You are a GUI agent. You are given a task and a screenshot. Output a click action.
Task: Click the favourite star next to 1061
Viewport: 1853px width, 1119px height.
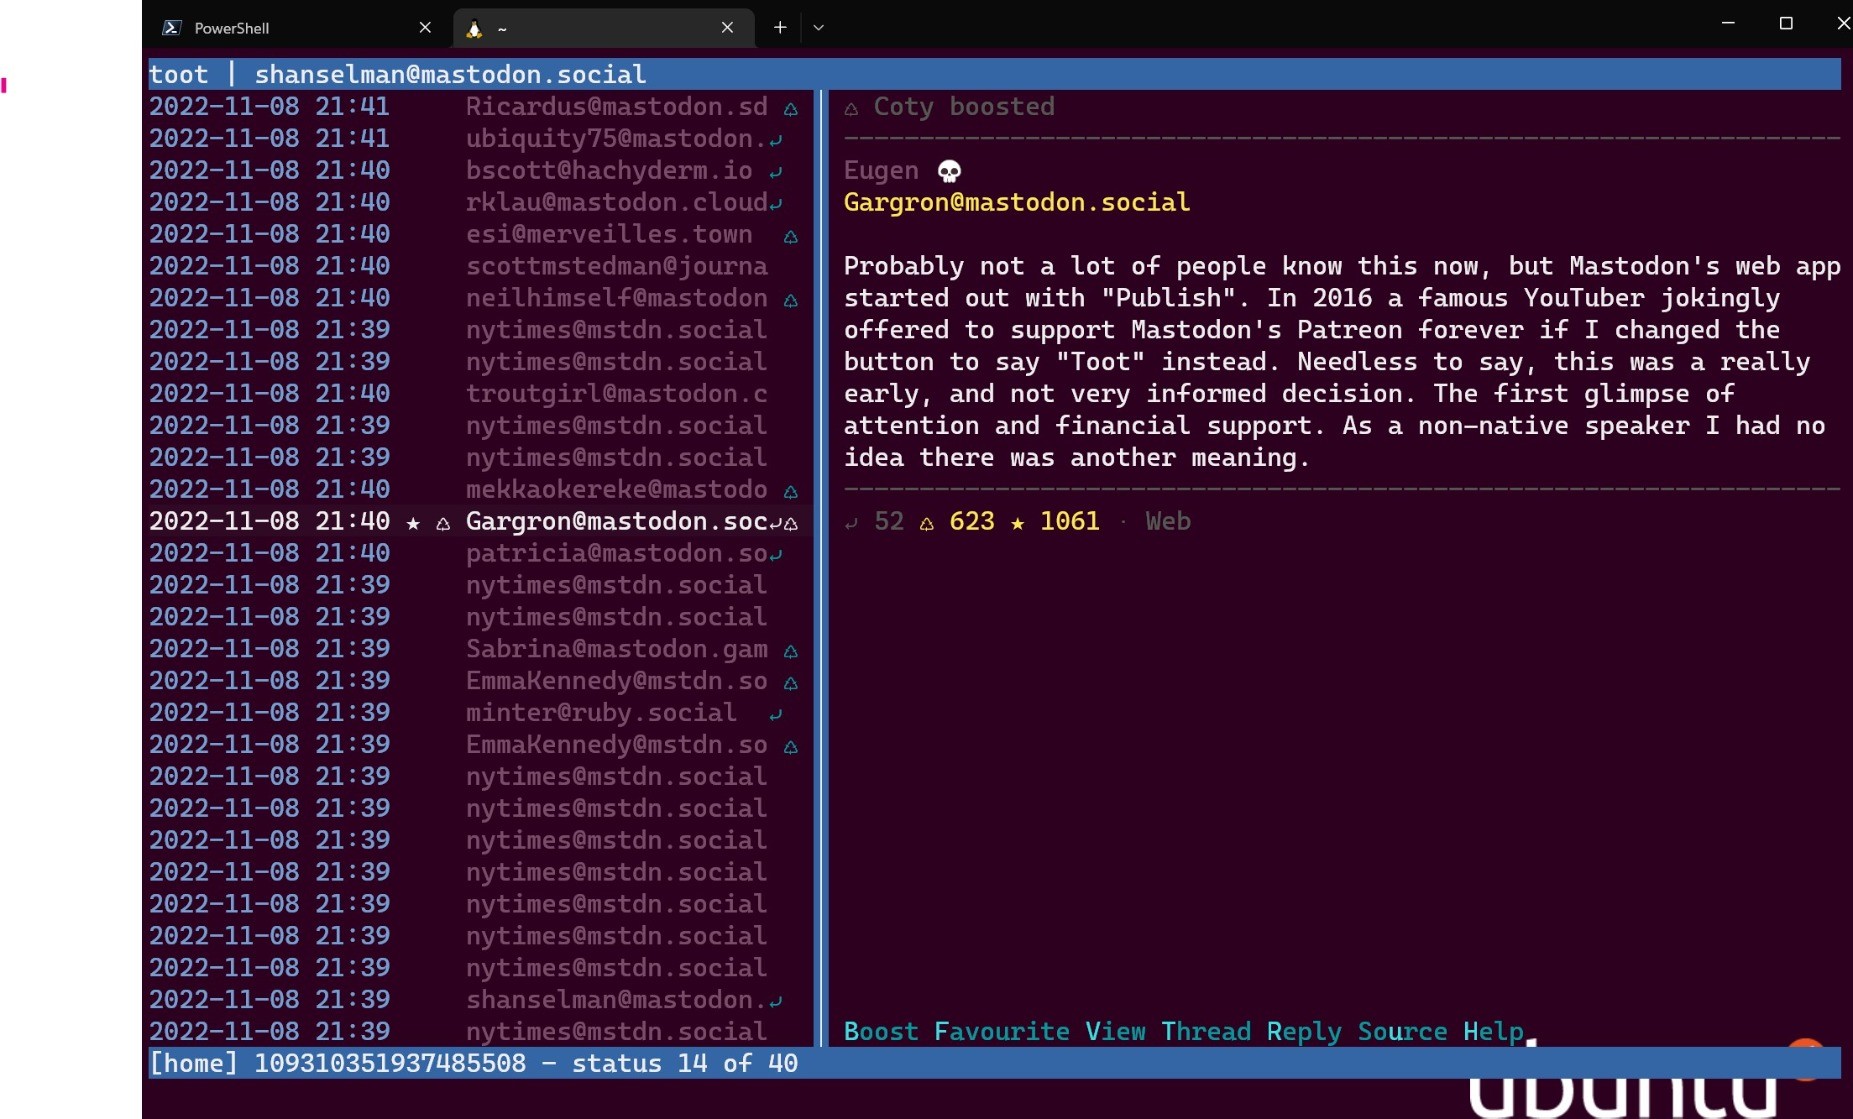[x=1017, y=522]
